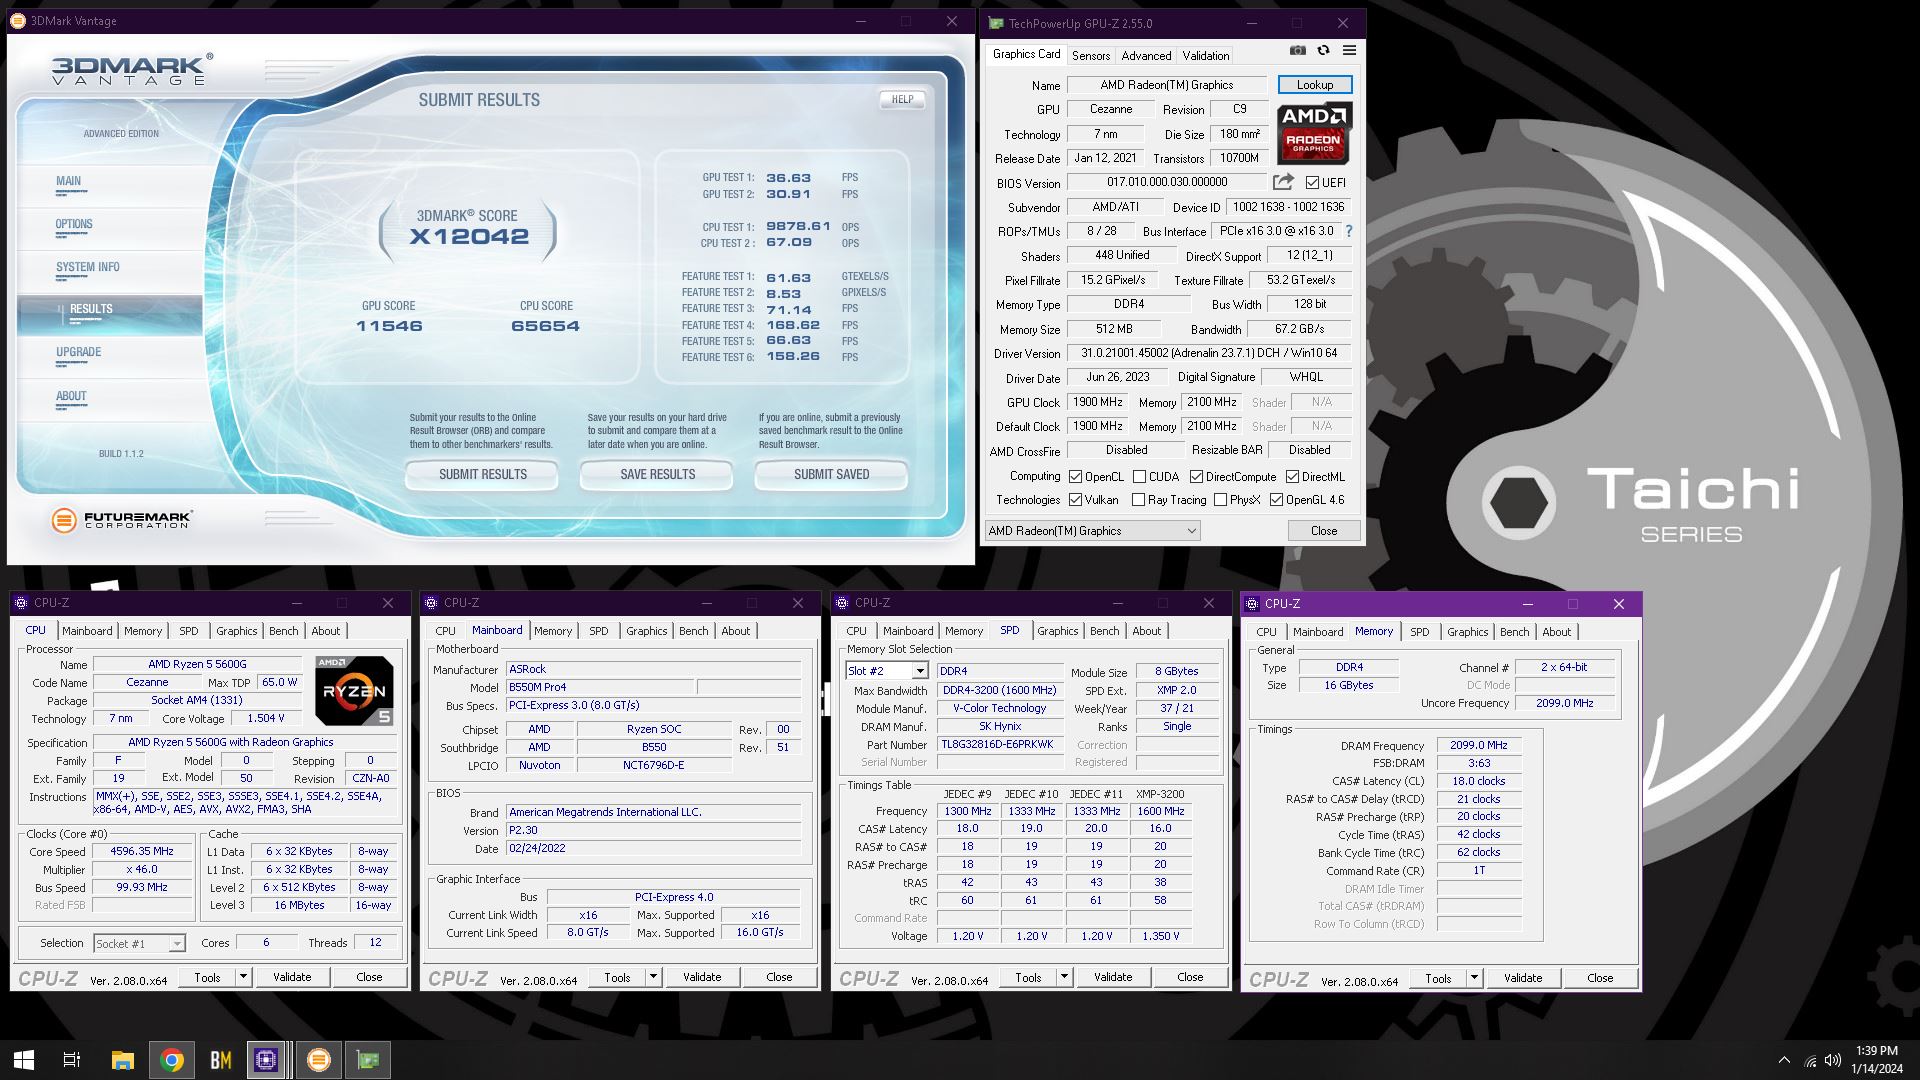The width and height of the screenshot is (1920, 1080).
Task: Open the AMD Radeon(TM) Graphics GPU selector dropdown
Action: pyautogui.click(x=1092, y=531)
